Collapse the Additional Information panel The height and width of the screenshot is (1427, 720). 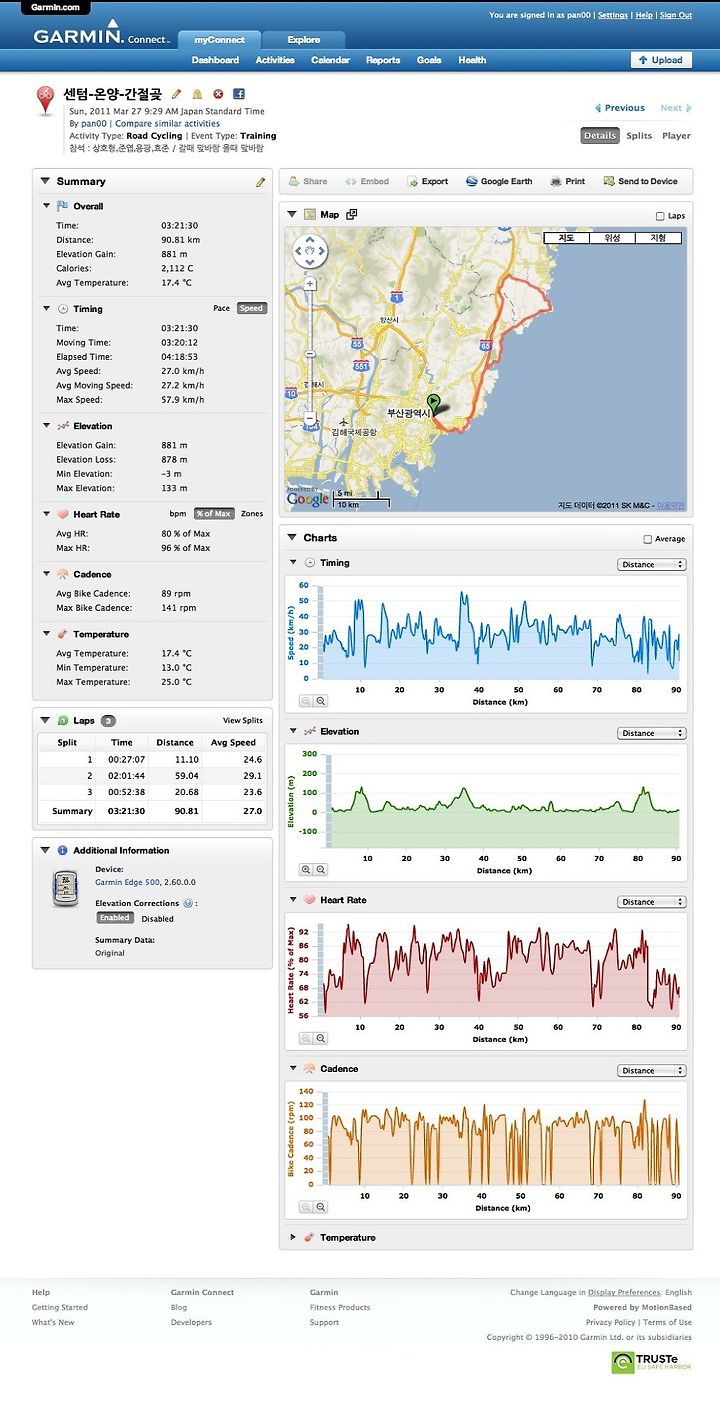coord(45,850)
